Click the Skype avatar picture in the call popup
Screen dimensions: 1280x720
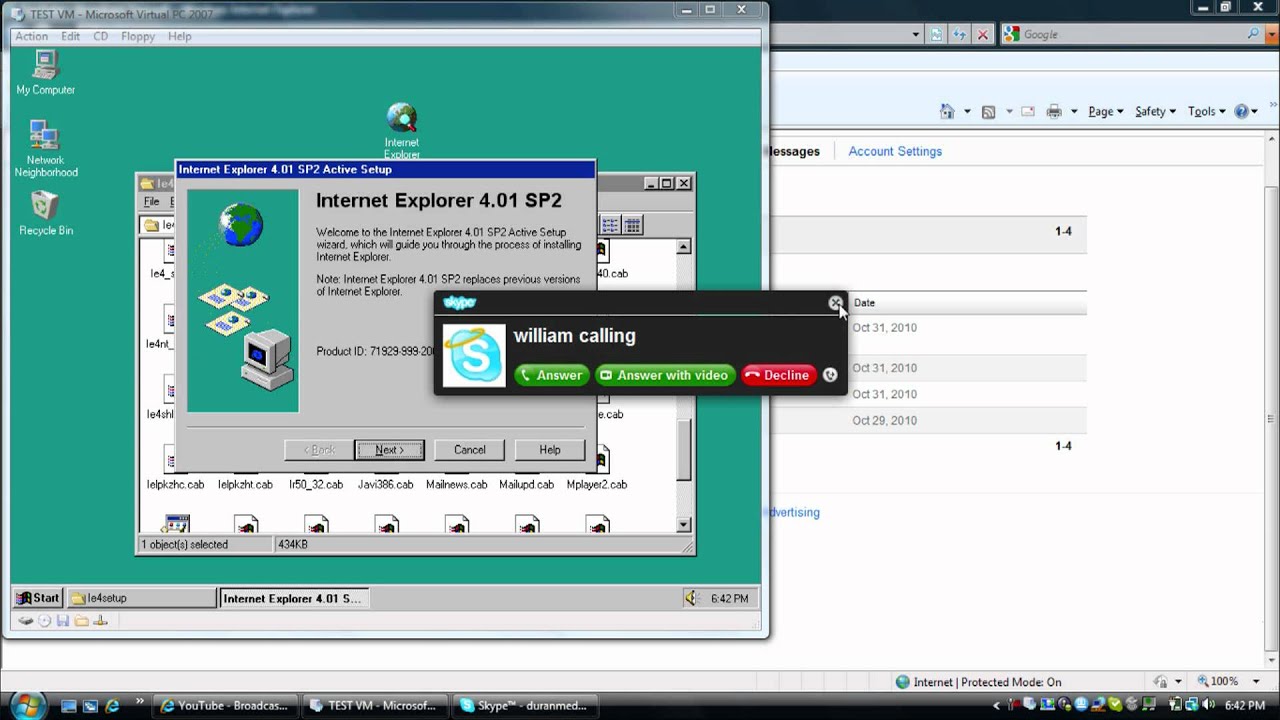coord(474,355)
